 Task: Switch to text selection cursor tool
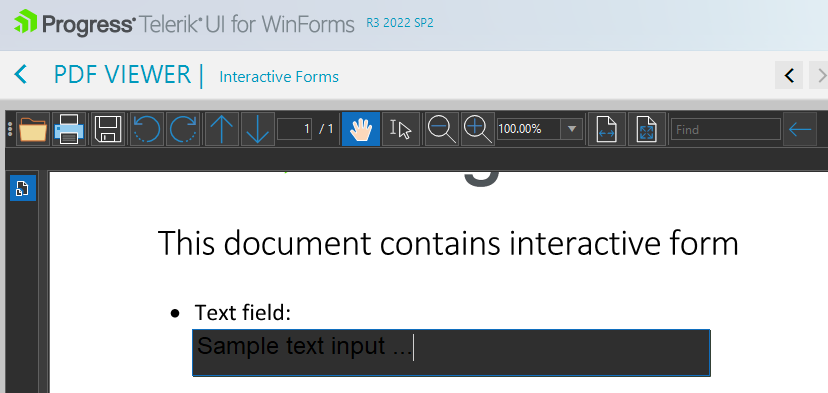coord(401,129)
